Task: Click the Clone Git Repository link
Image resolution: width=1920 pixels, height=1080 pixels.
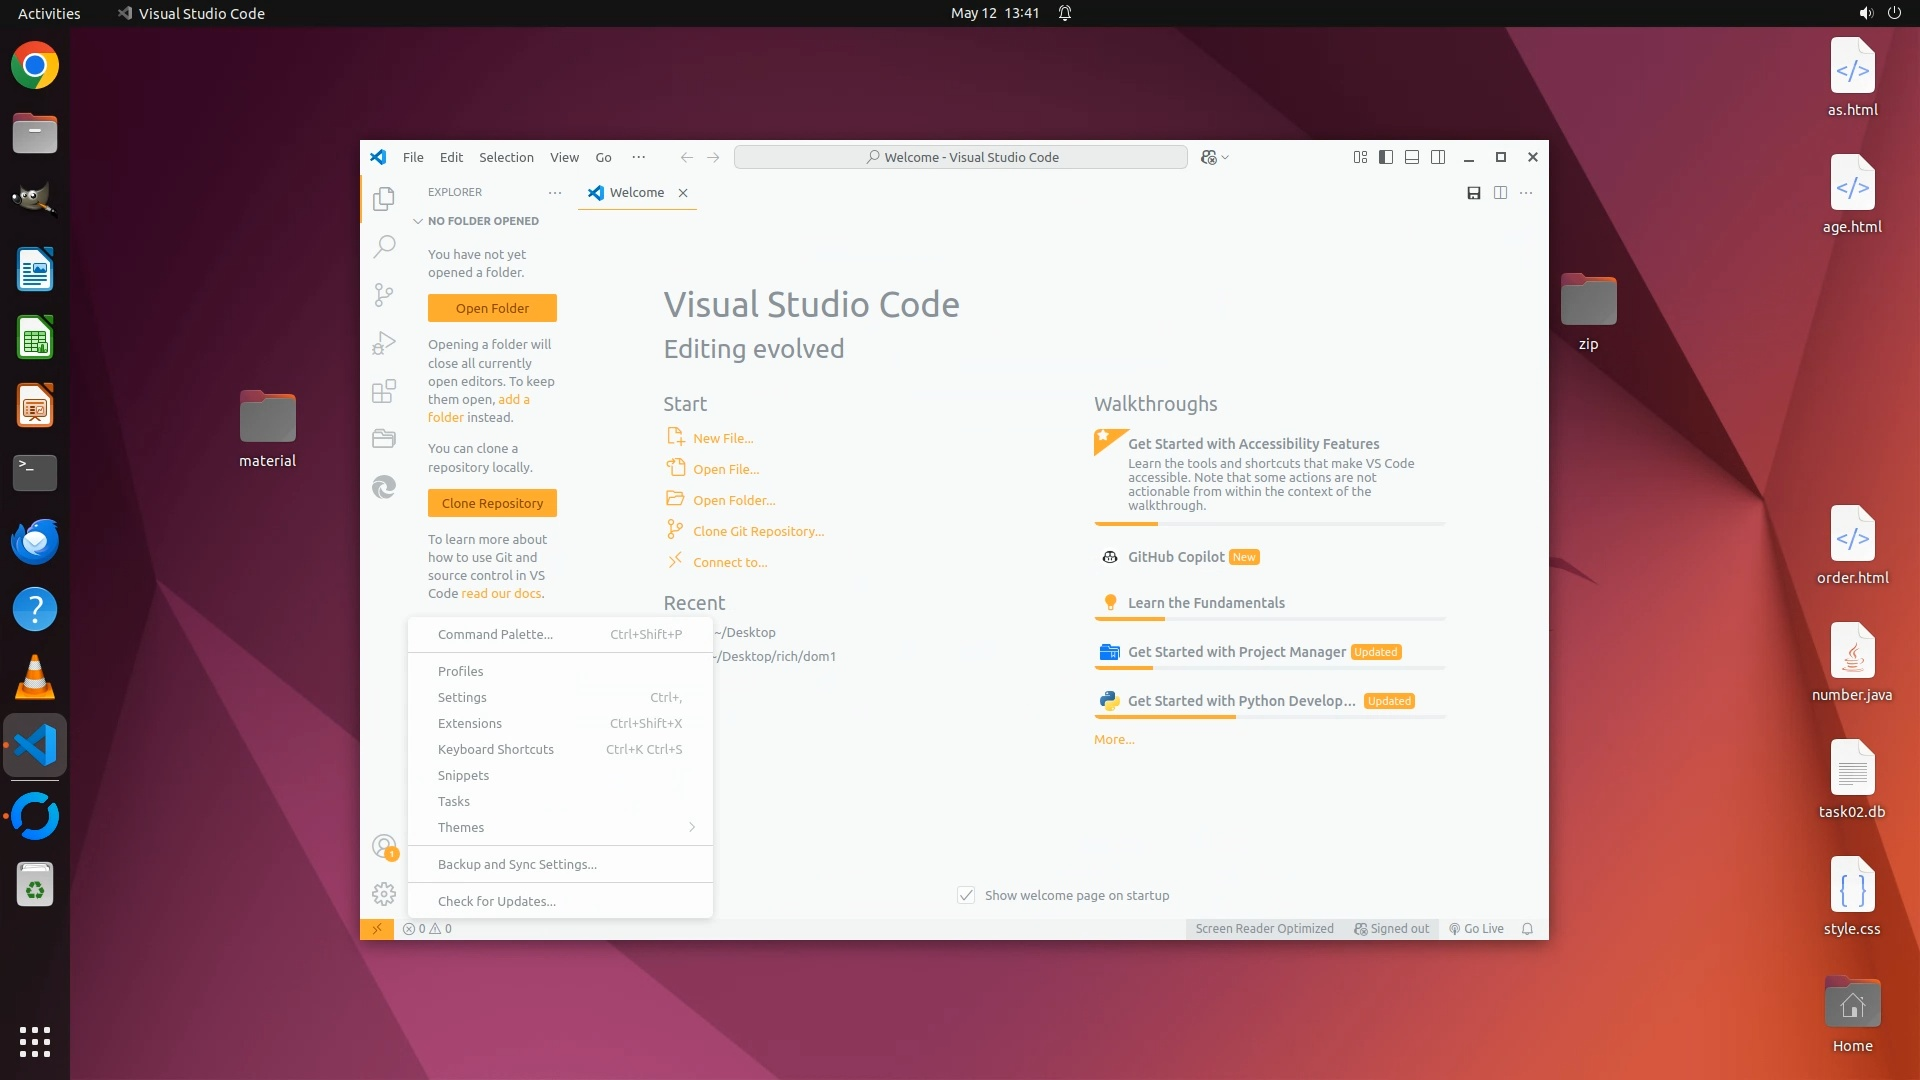Action: point(758,531)
